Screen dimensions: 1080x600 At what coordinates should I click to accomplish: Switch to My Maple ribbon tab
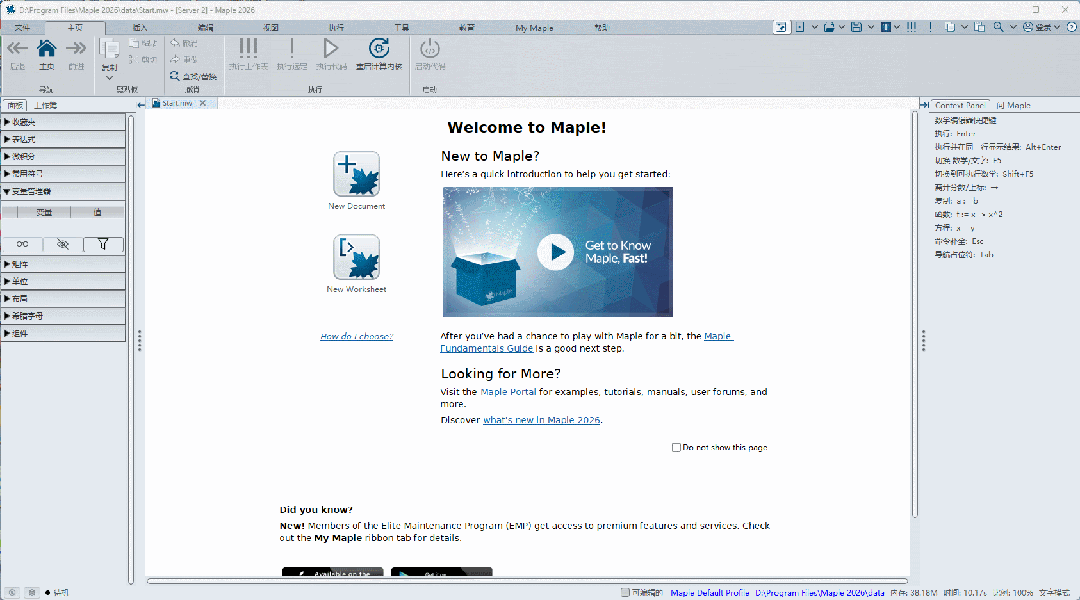534,28
